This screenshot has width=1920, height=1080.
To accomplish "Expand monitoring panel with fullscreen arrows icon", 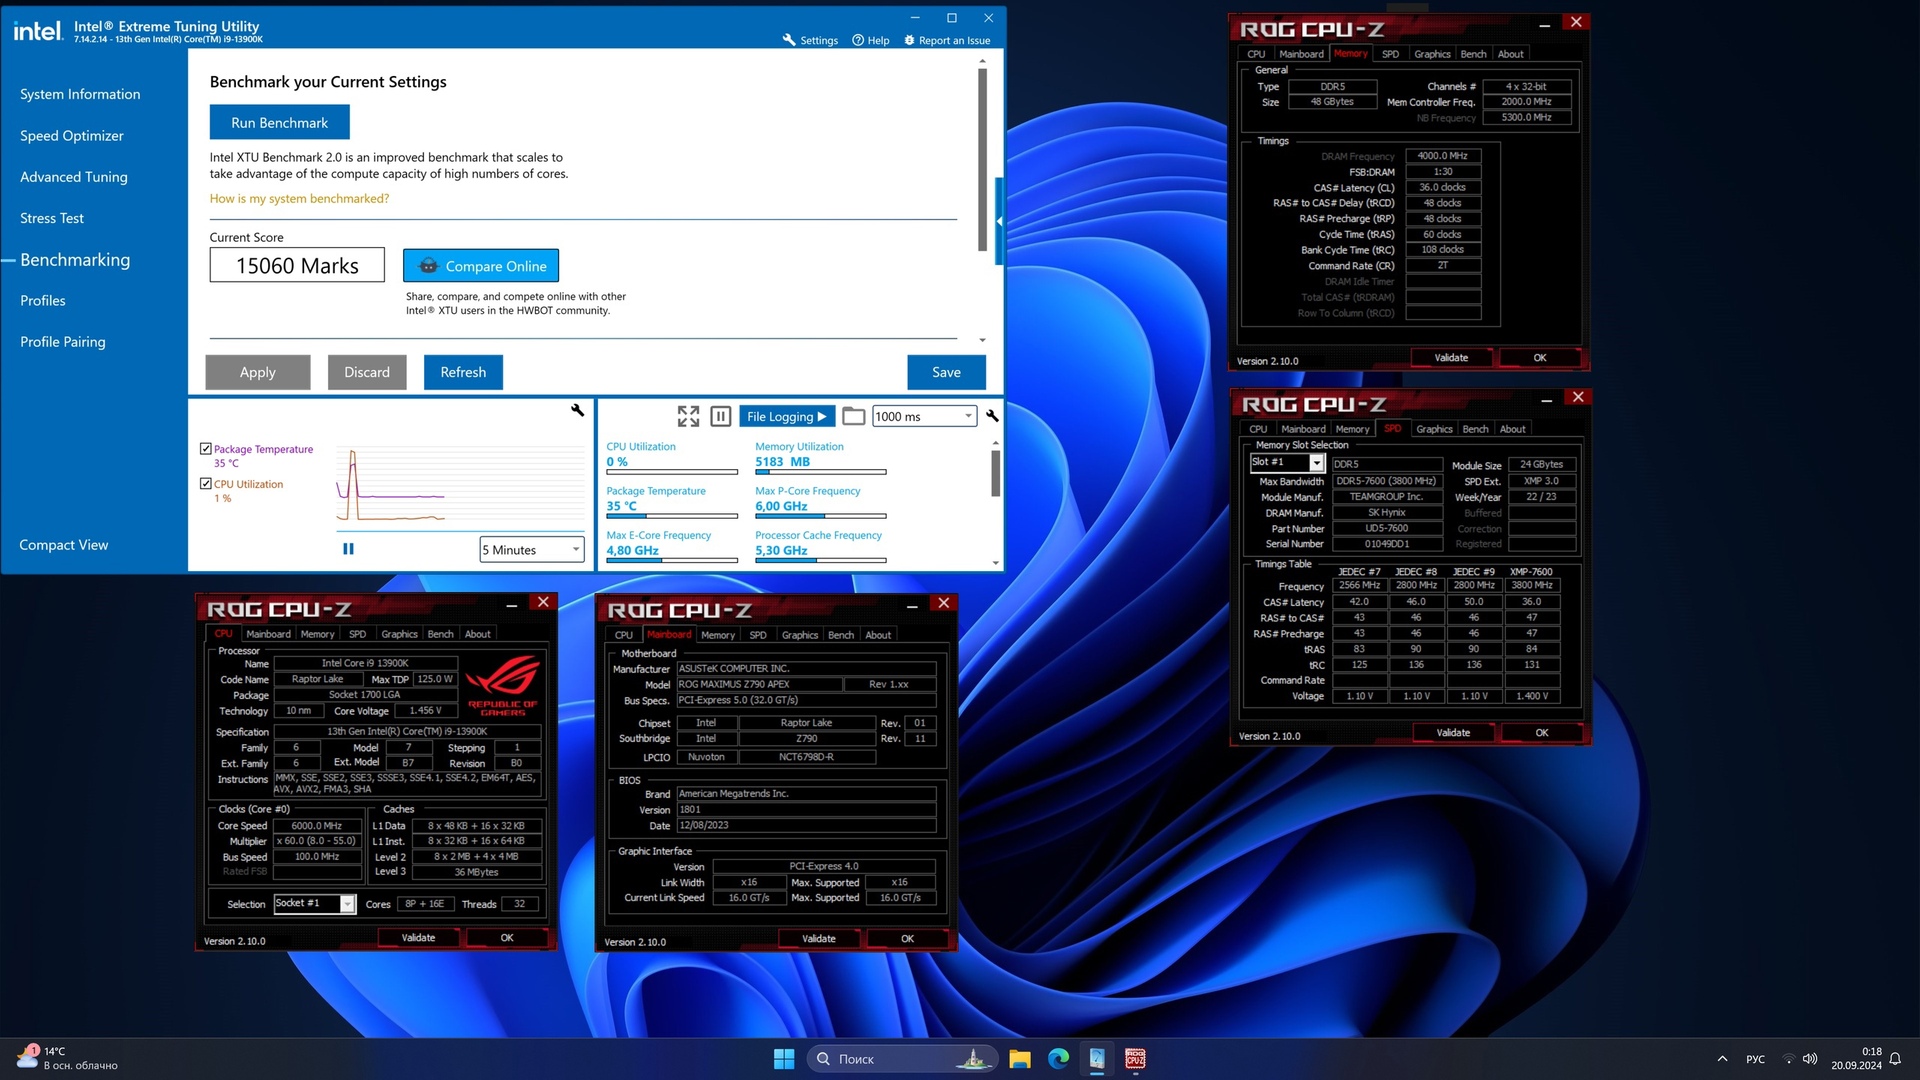I will click(x=688, y=416).
